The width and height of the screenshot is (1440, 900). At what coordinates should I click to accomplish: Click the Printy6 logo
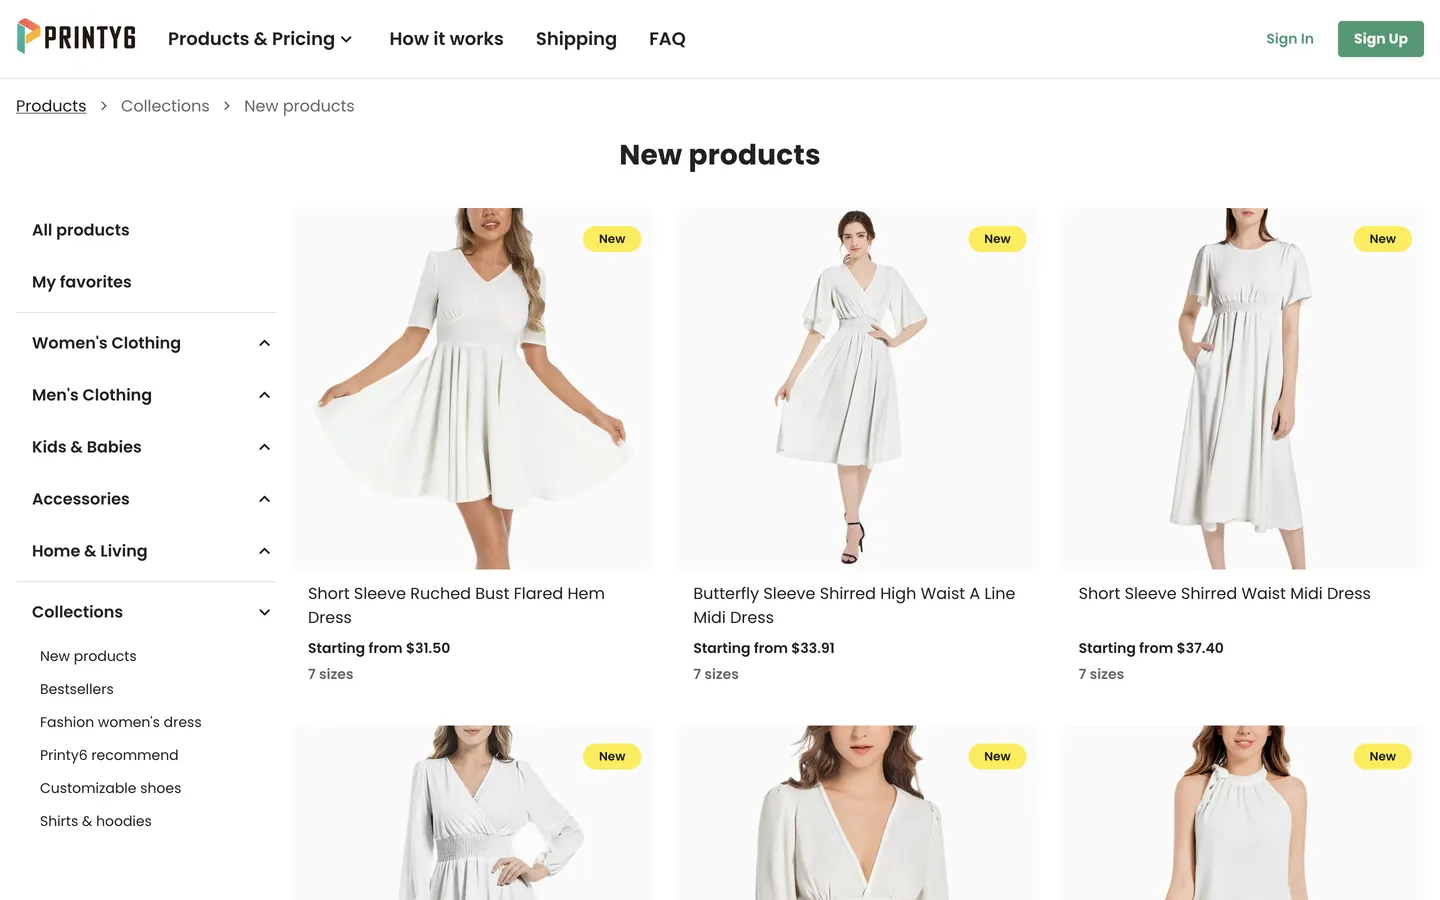pos(76,37)
